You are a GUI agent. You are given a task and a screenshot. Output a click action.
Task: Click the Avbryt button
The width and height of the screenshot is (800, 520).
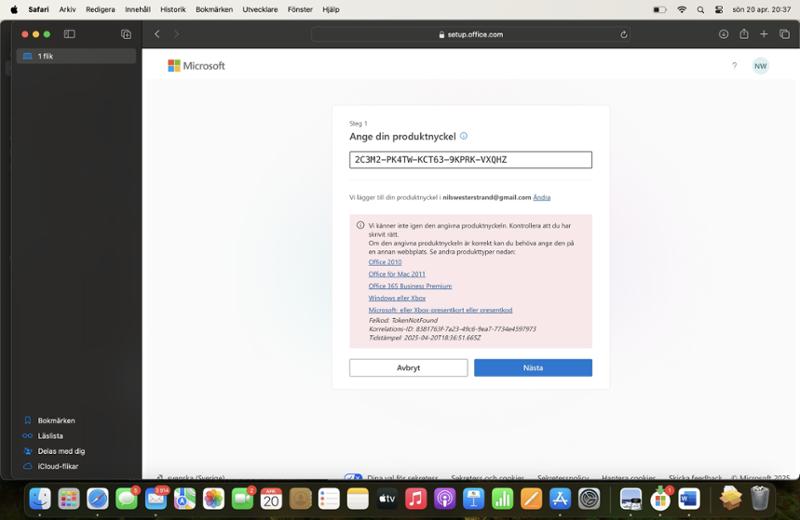[408, 367]
